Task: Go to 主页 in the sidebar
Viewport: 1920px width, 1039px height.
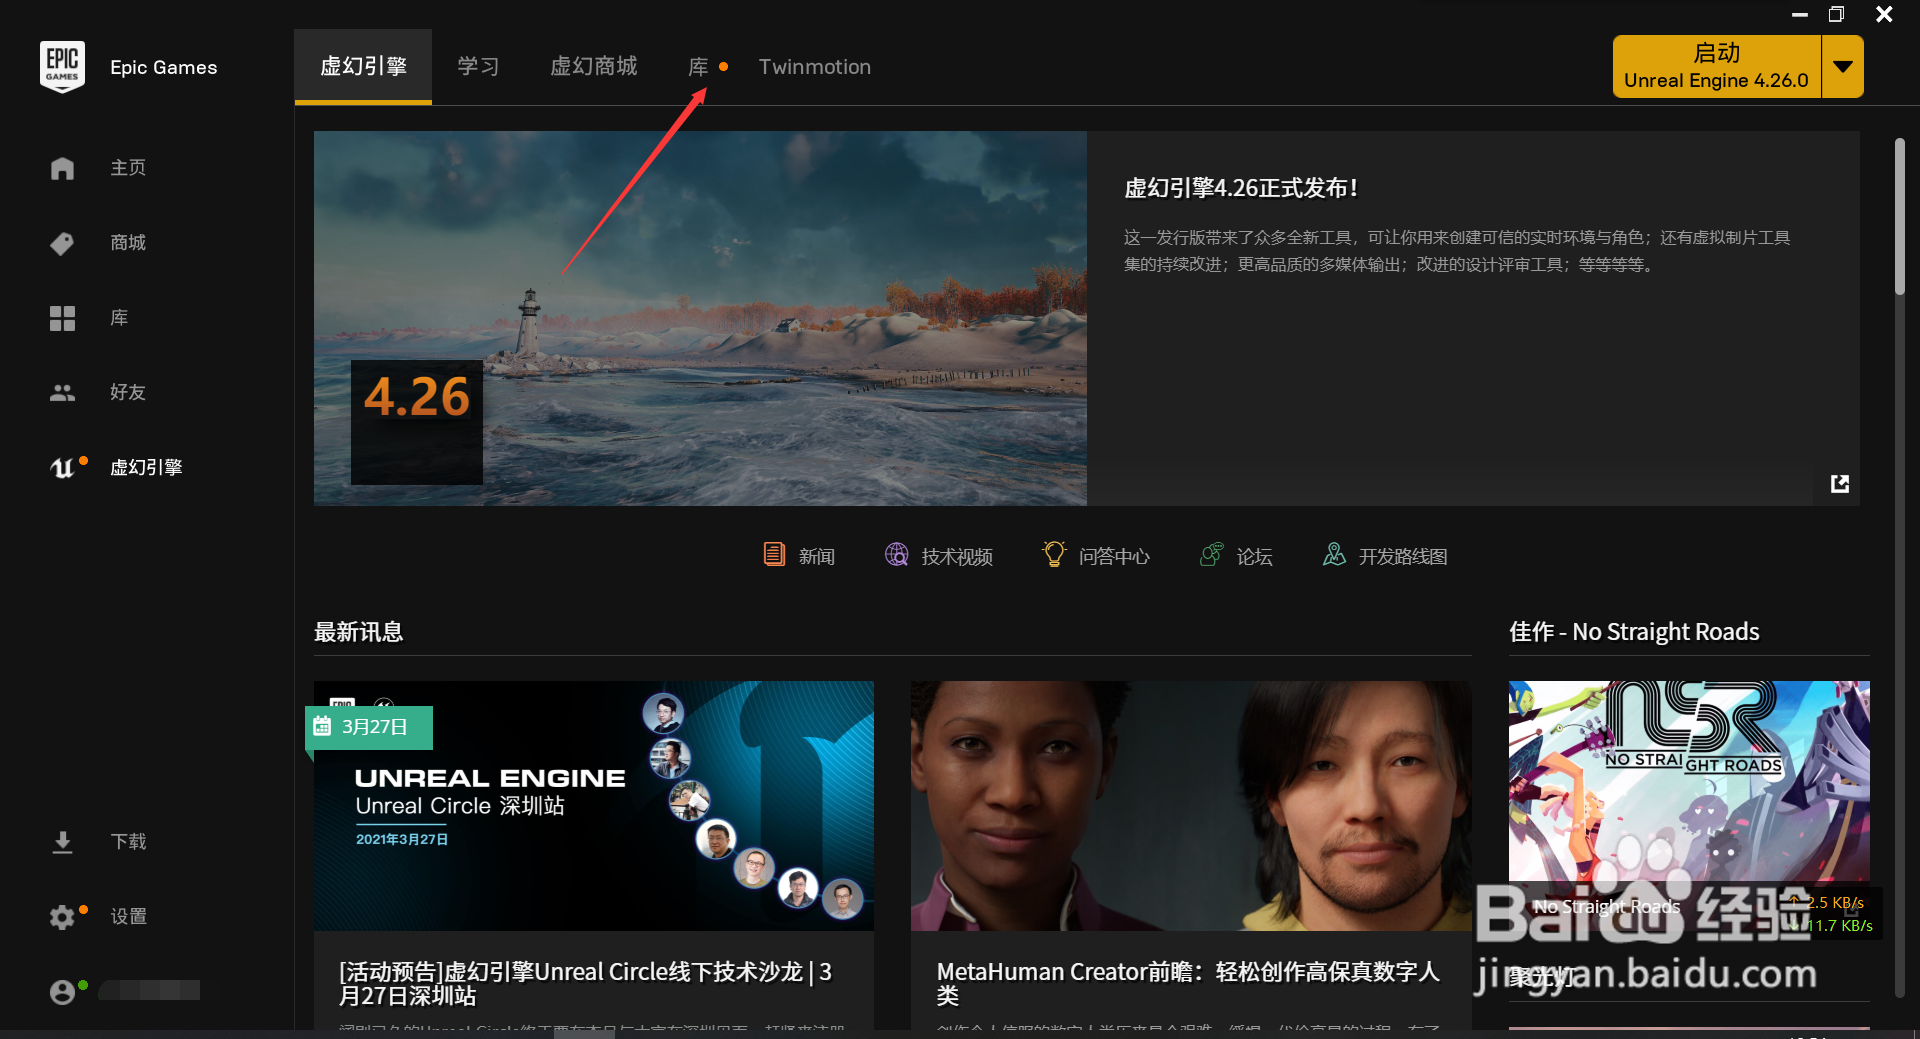Action: pyautogui.click(x=128, y=168)
